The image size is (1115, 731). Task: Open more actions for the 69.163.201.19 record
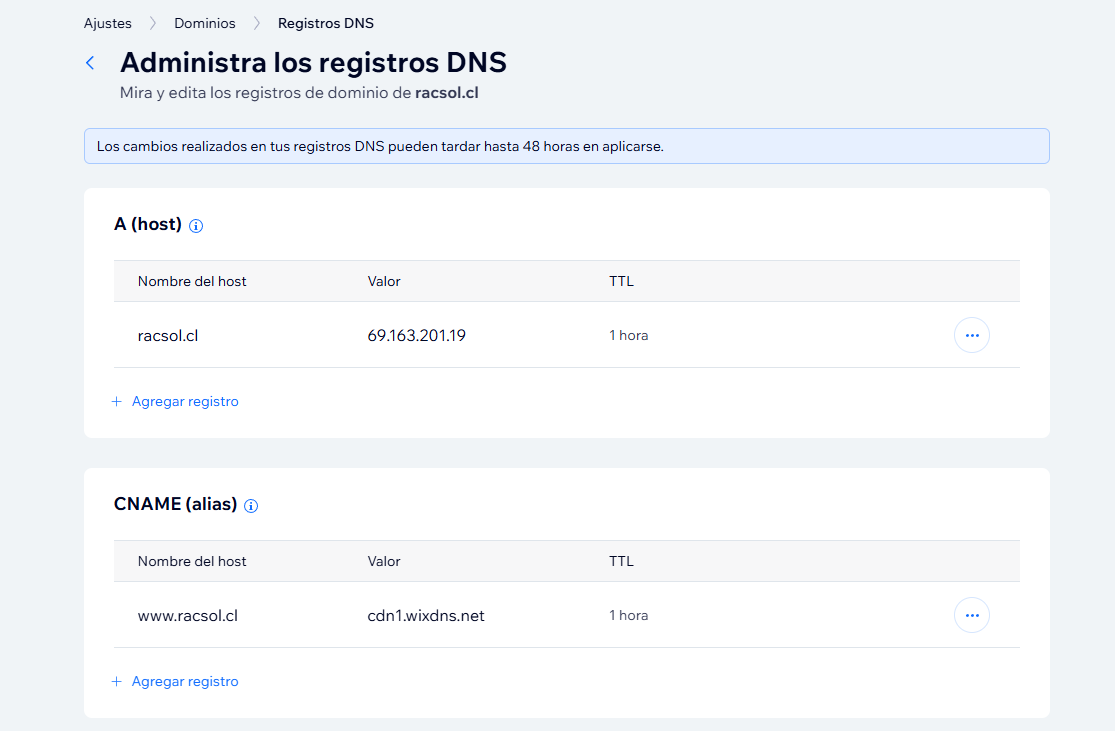point(971,335)
